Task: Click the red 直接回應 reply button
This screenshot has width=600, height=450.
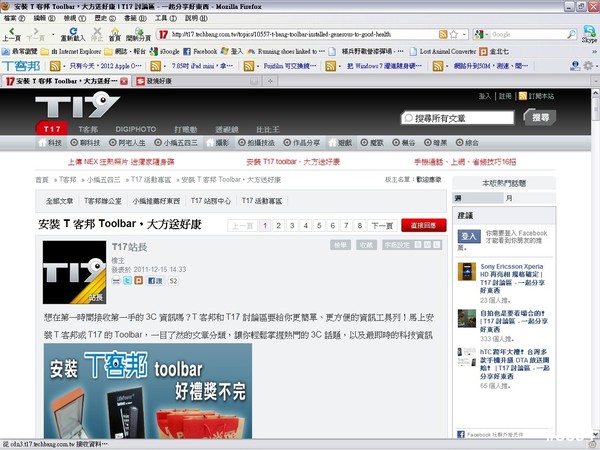Action: pyautogui.click(x=422, y=226)
